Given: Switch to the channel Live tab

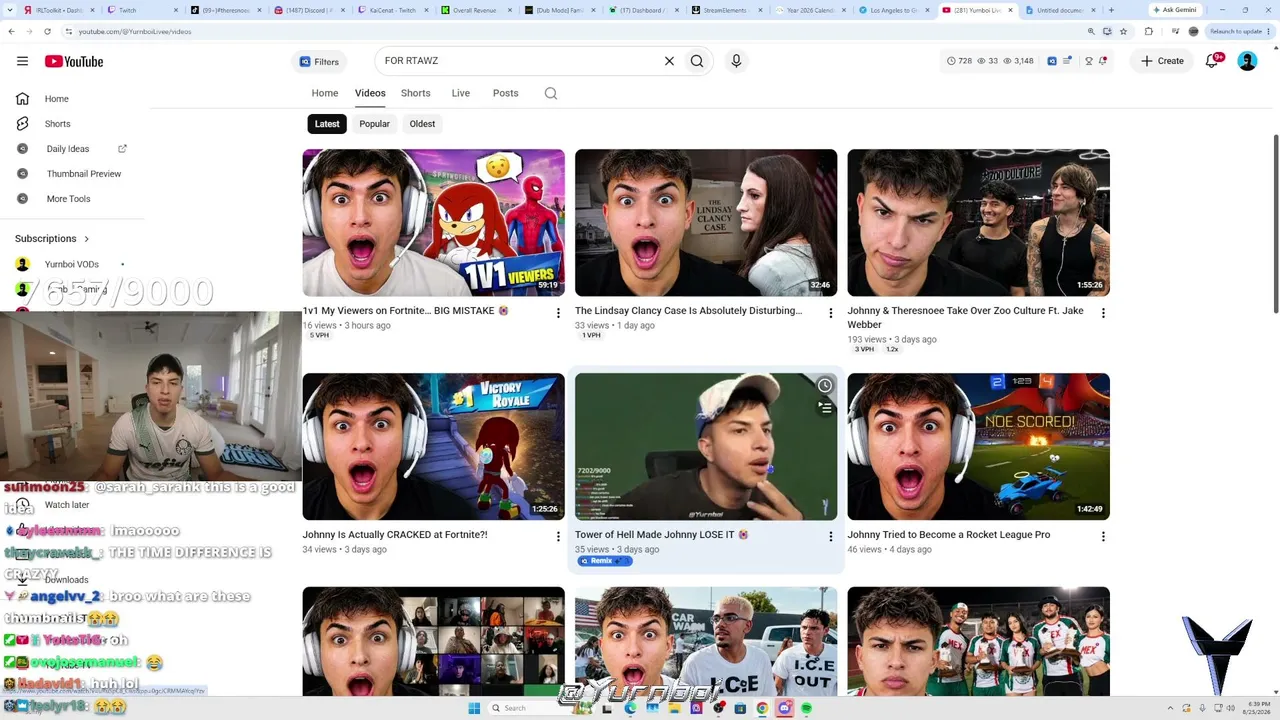Looking at the screenshot, I should tap(461, 93).
